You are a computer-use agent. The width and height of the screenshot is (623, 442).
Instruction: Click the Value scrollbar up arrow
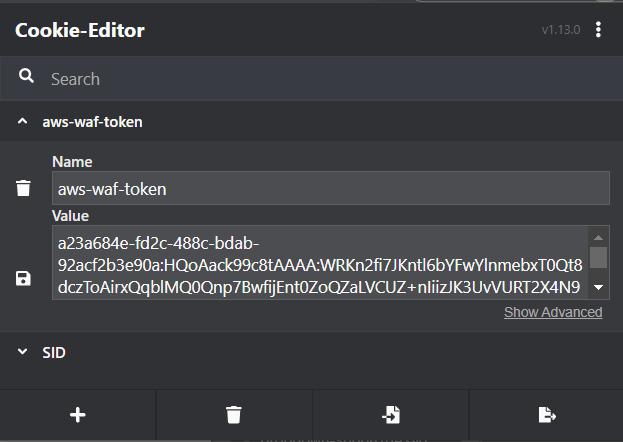[598, 237]
